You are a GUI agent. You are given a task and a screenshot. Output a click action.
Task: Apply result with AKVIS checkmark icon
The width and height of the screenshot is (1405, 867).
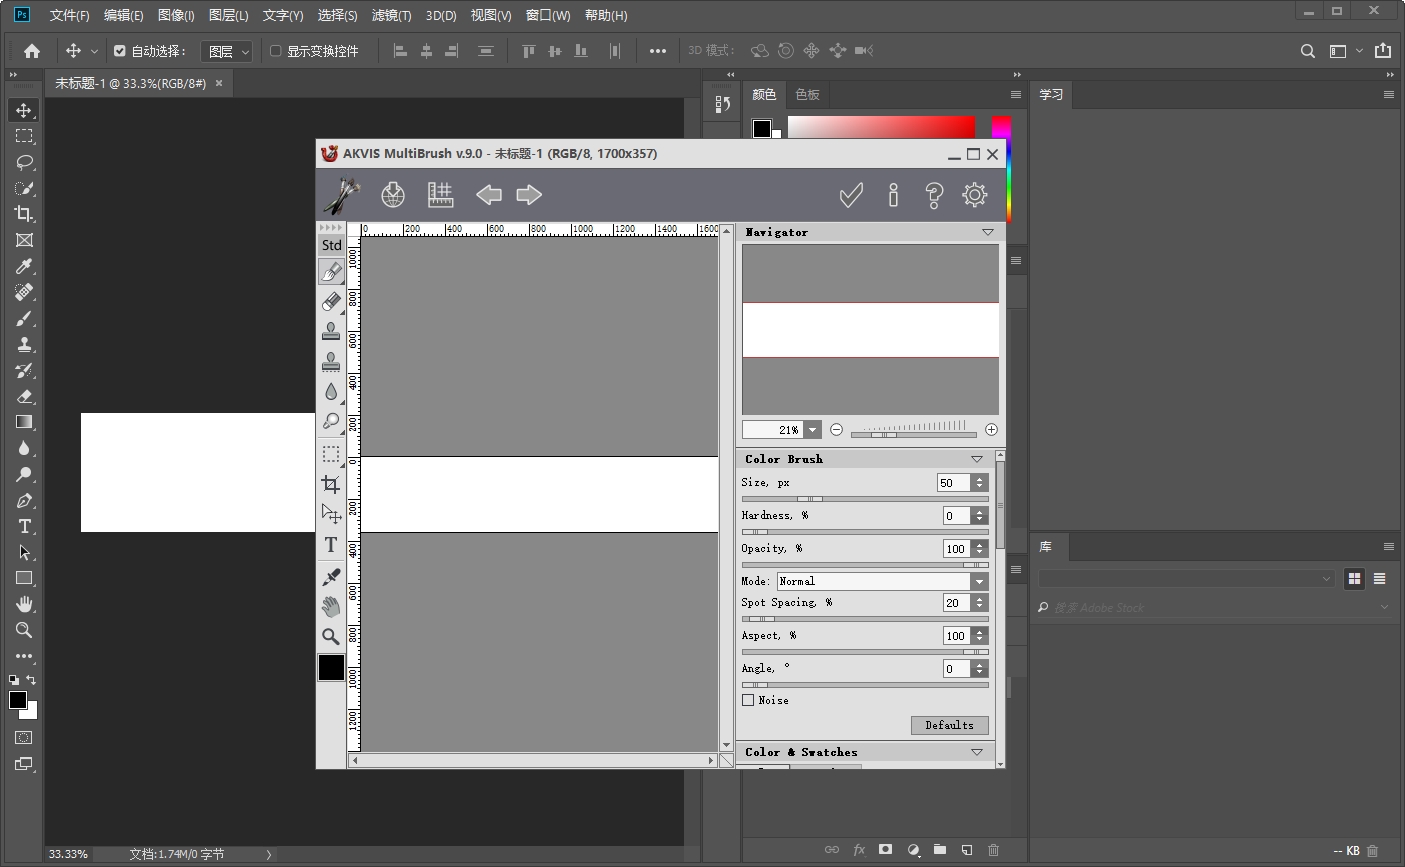tap(851, 195)
